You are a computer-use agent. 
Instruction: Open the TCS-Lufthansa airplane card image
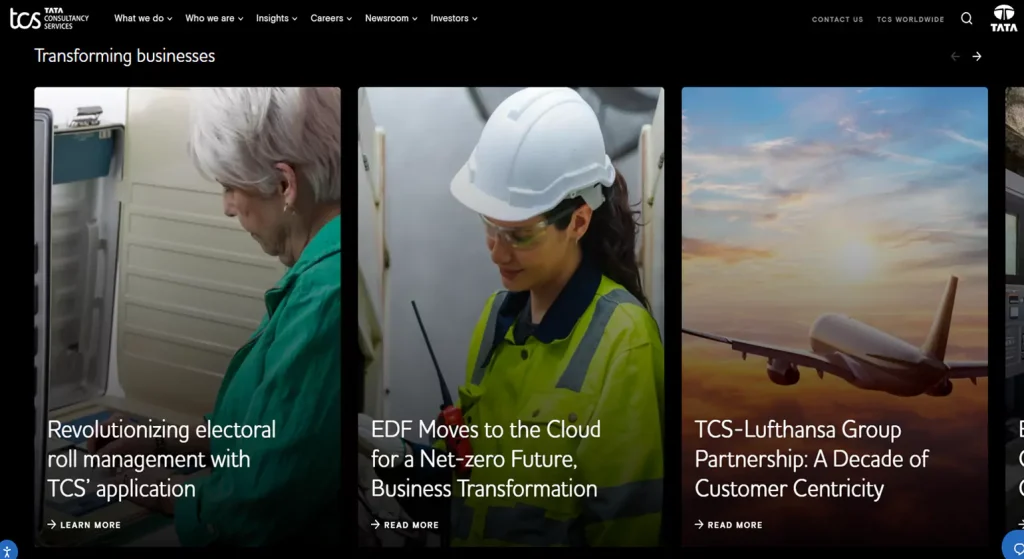(834, 250)
